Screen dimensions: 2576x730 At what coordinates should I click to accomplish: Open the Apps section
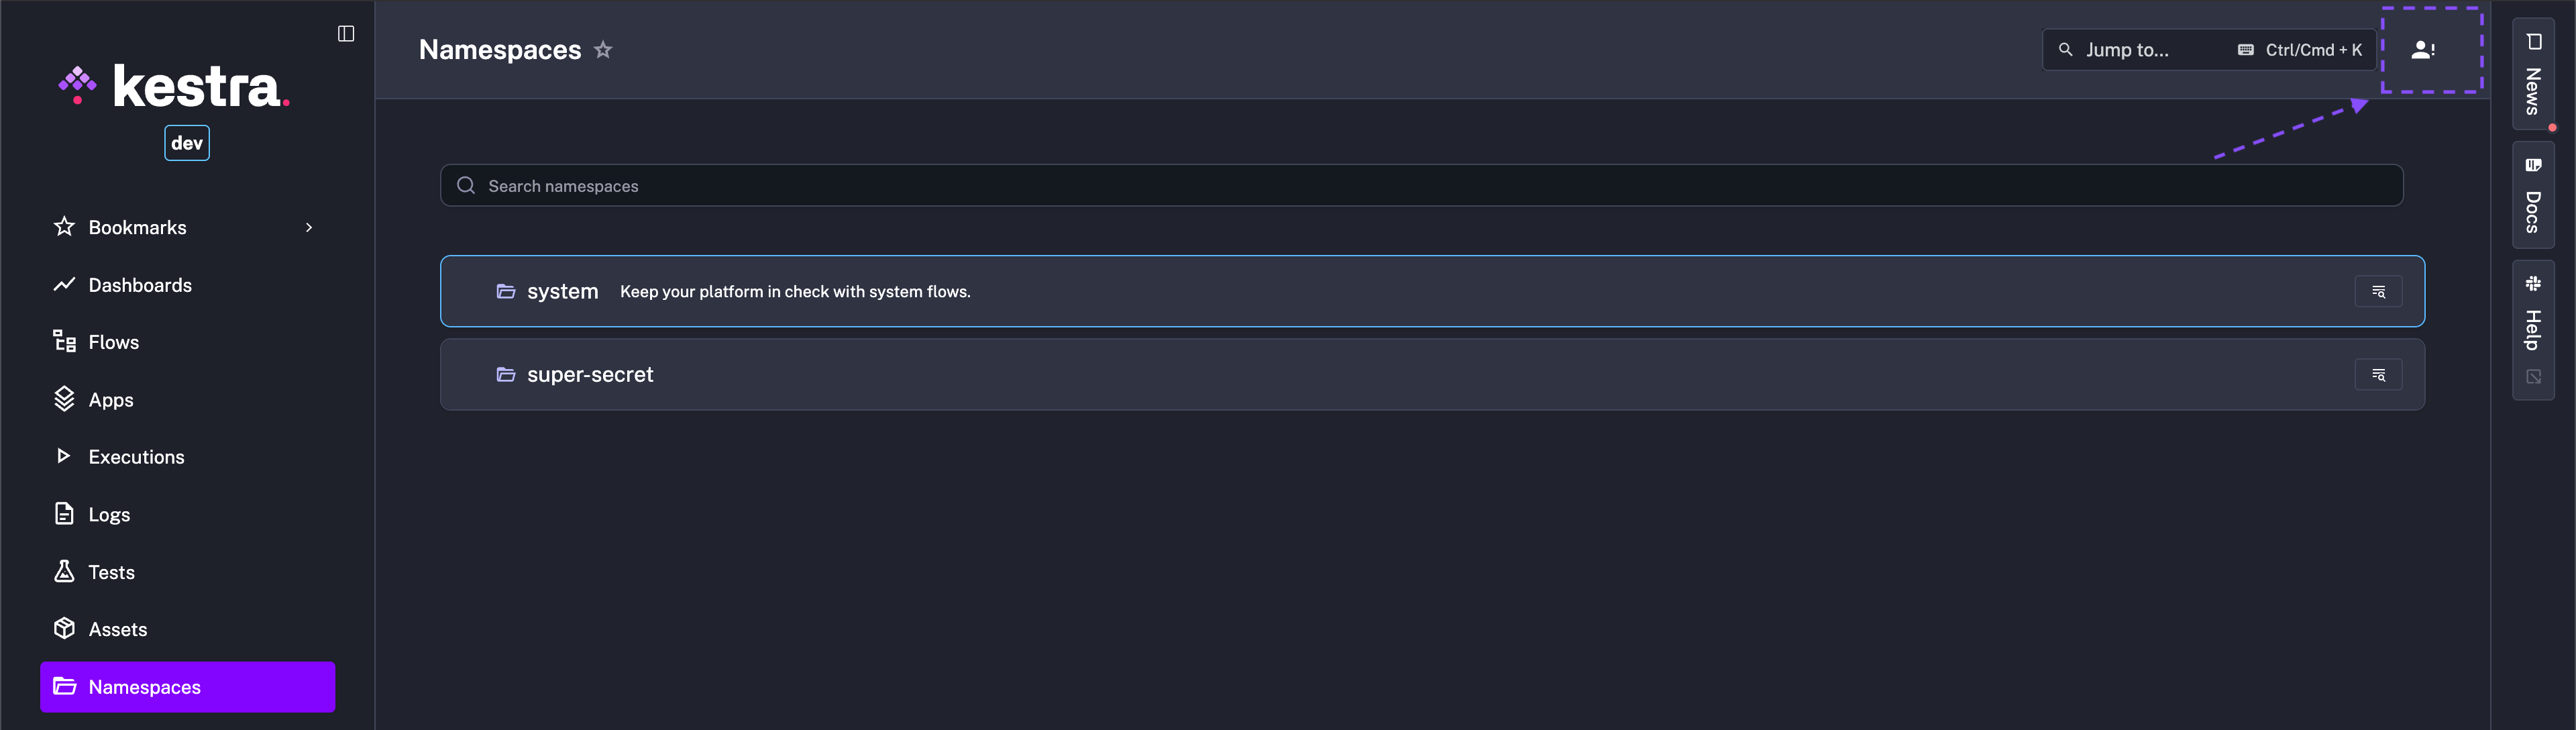click(110, 399)
